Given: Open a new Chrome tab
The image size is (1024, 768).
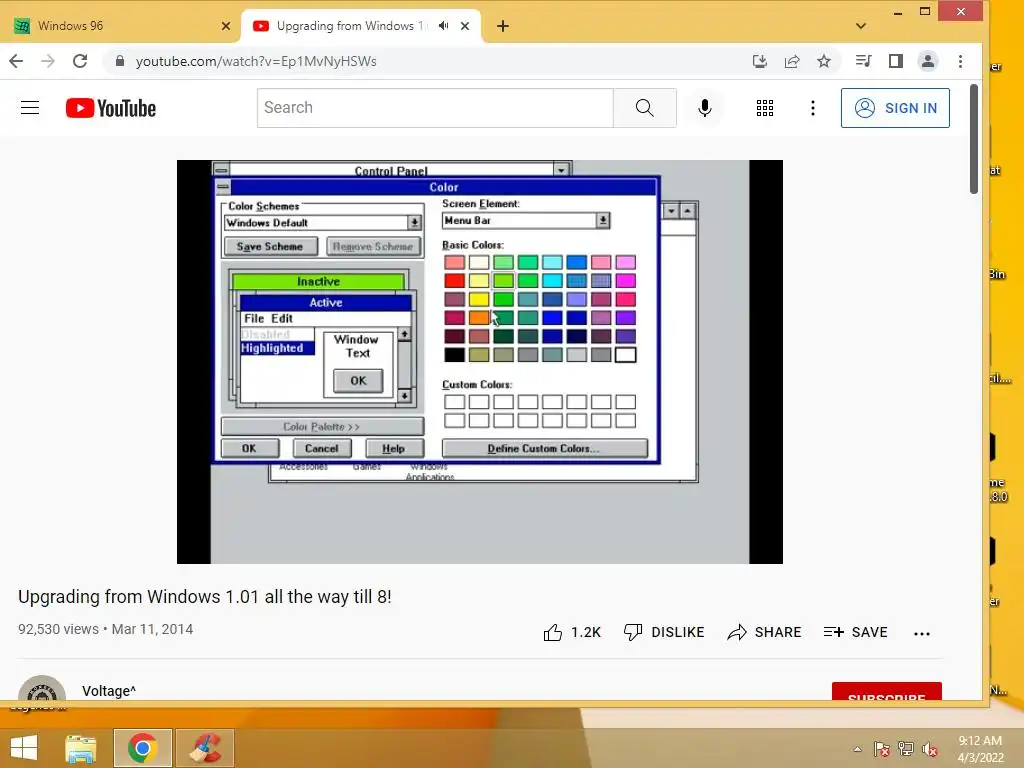Looking at the screenshot, I should pos(502,26).
